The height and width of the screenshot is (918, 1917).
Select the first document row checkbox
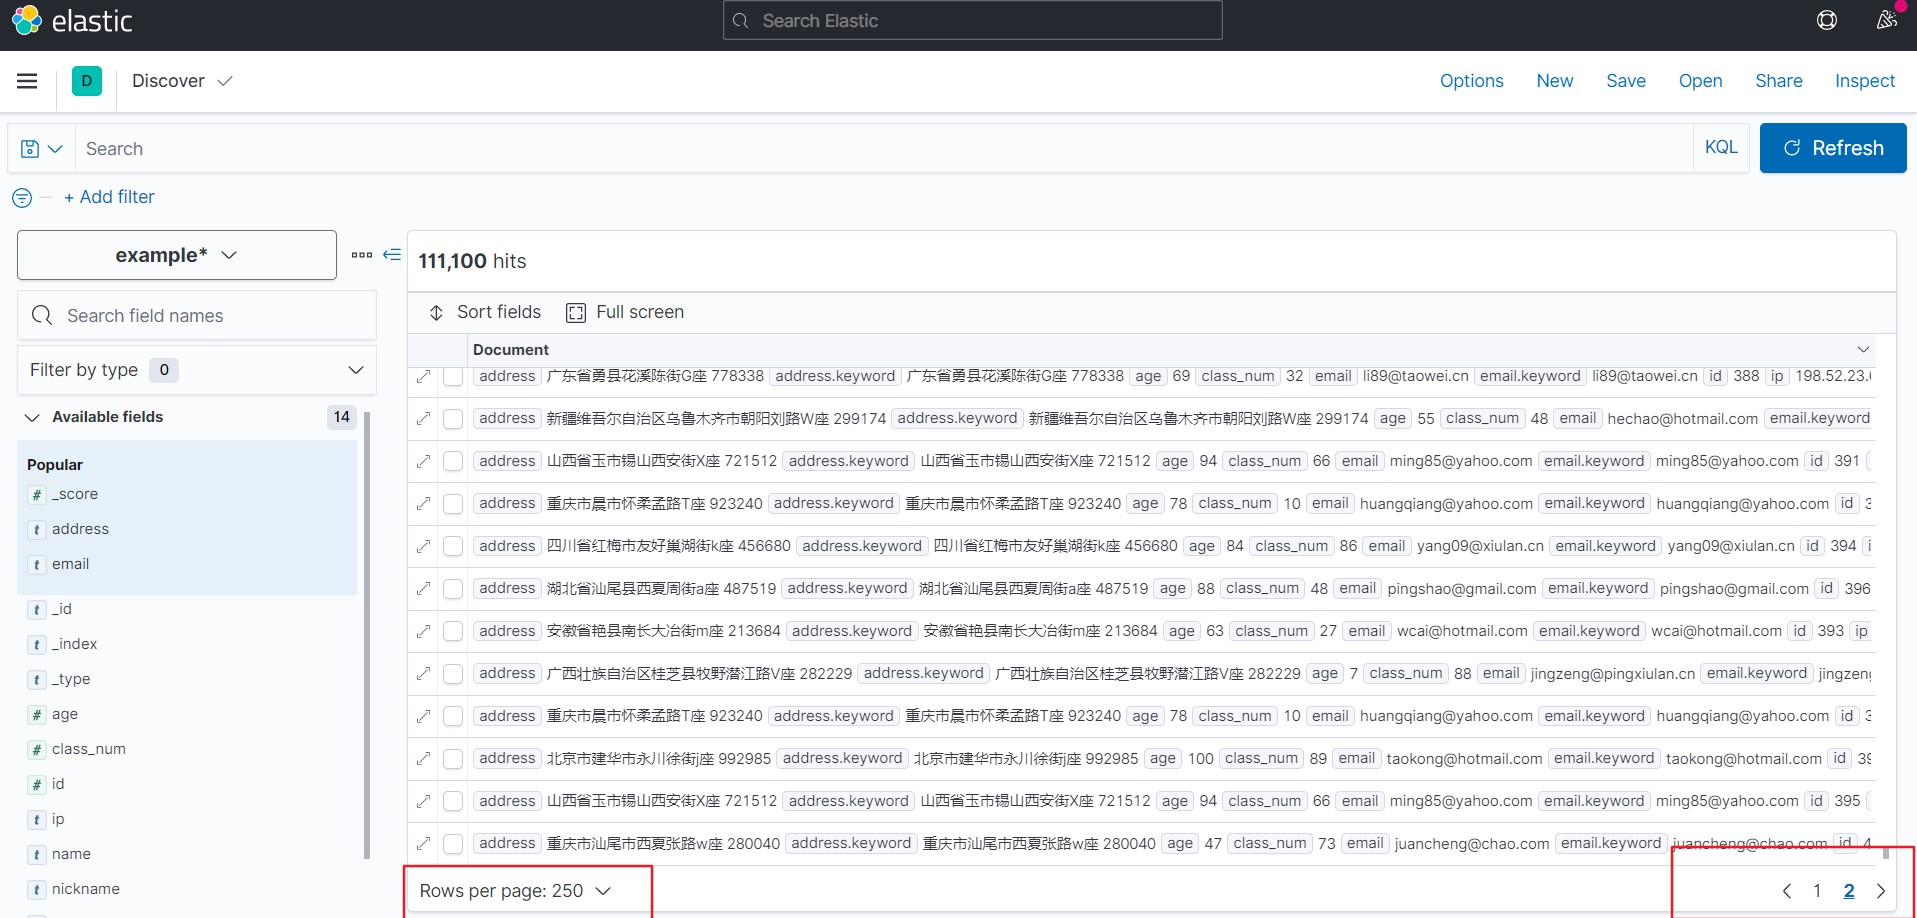453,377
